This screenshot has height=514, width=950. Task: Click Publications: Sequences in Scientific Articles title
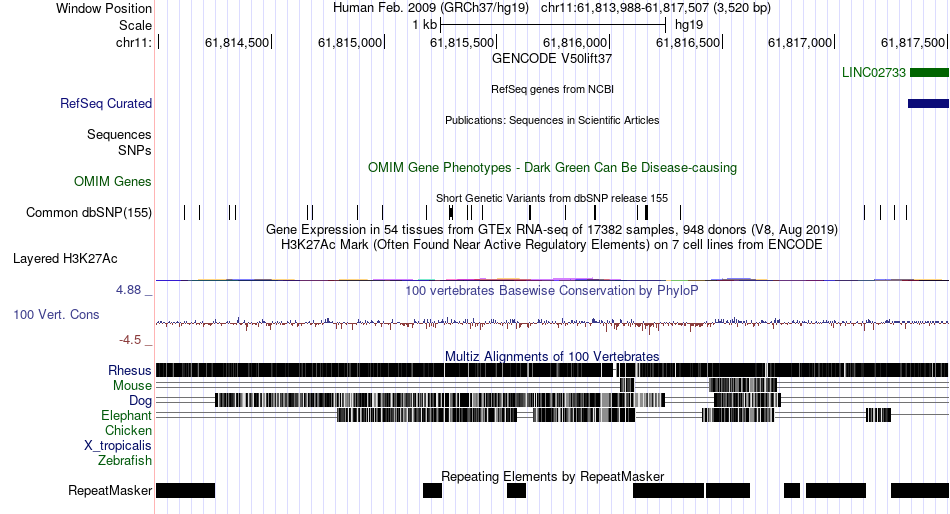point(552,120)
